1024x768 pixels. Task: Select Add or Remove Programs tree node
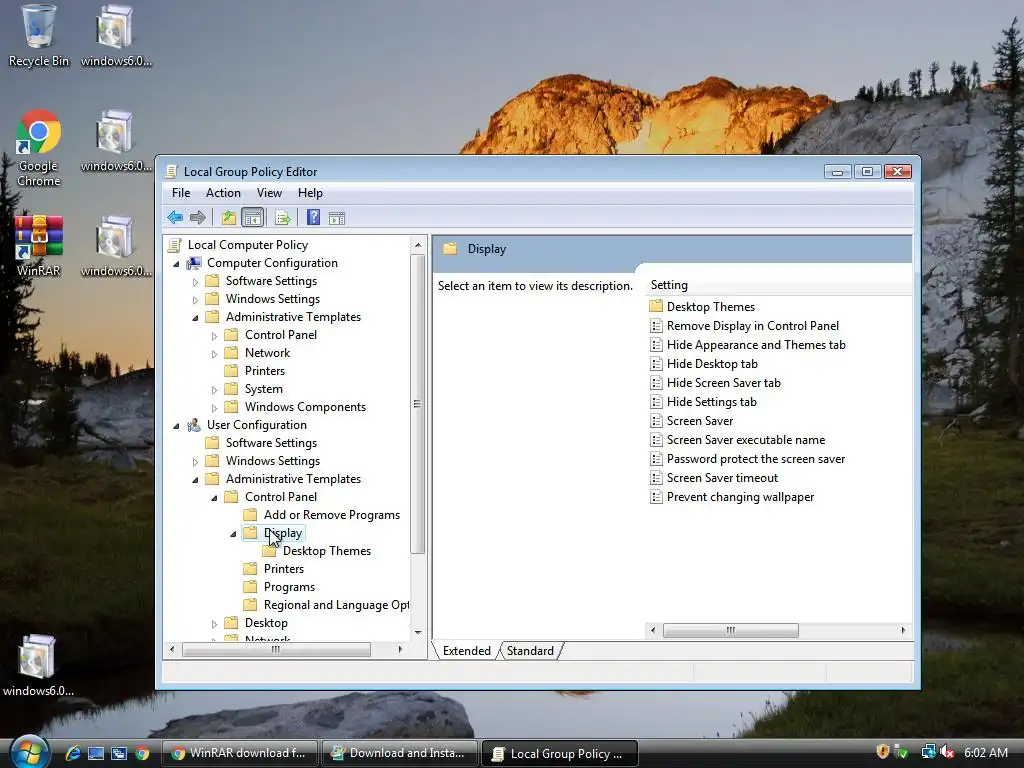pyautogui.click(x=332, y=515)
